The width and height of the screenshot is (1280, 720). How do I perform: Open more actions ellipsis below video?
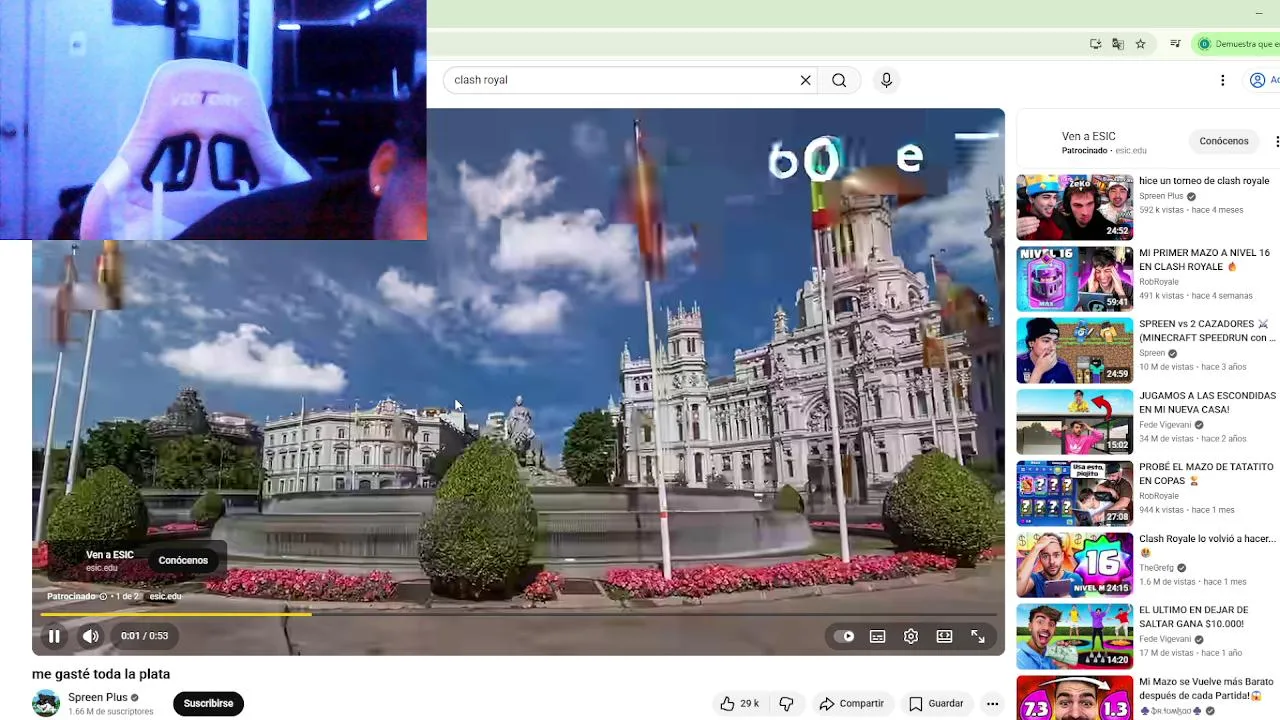(992, 704)
